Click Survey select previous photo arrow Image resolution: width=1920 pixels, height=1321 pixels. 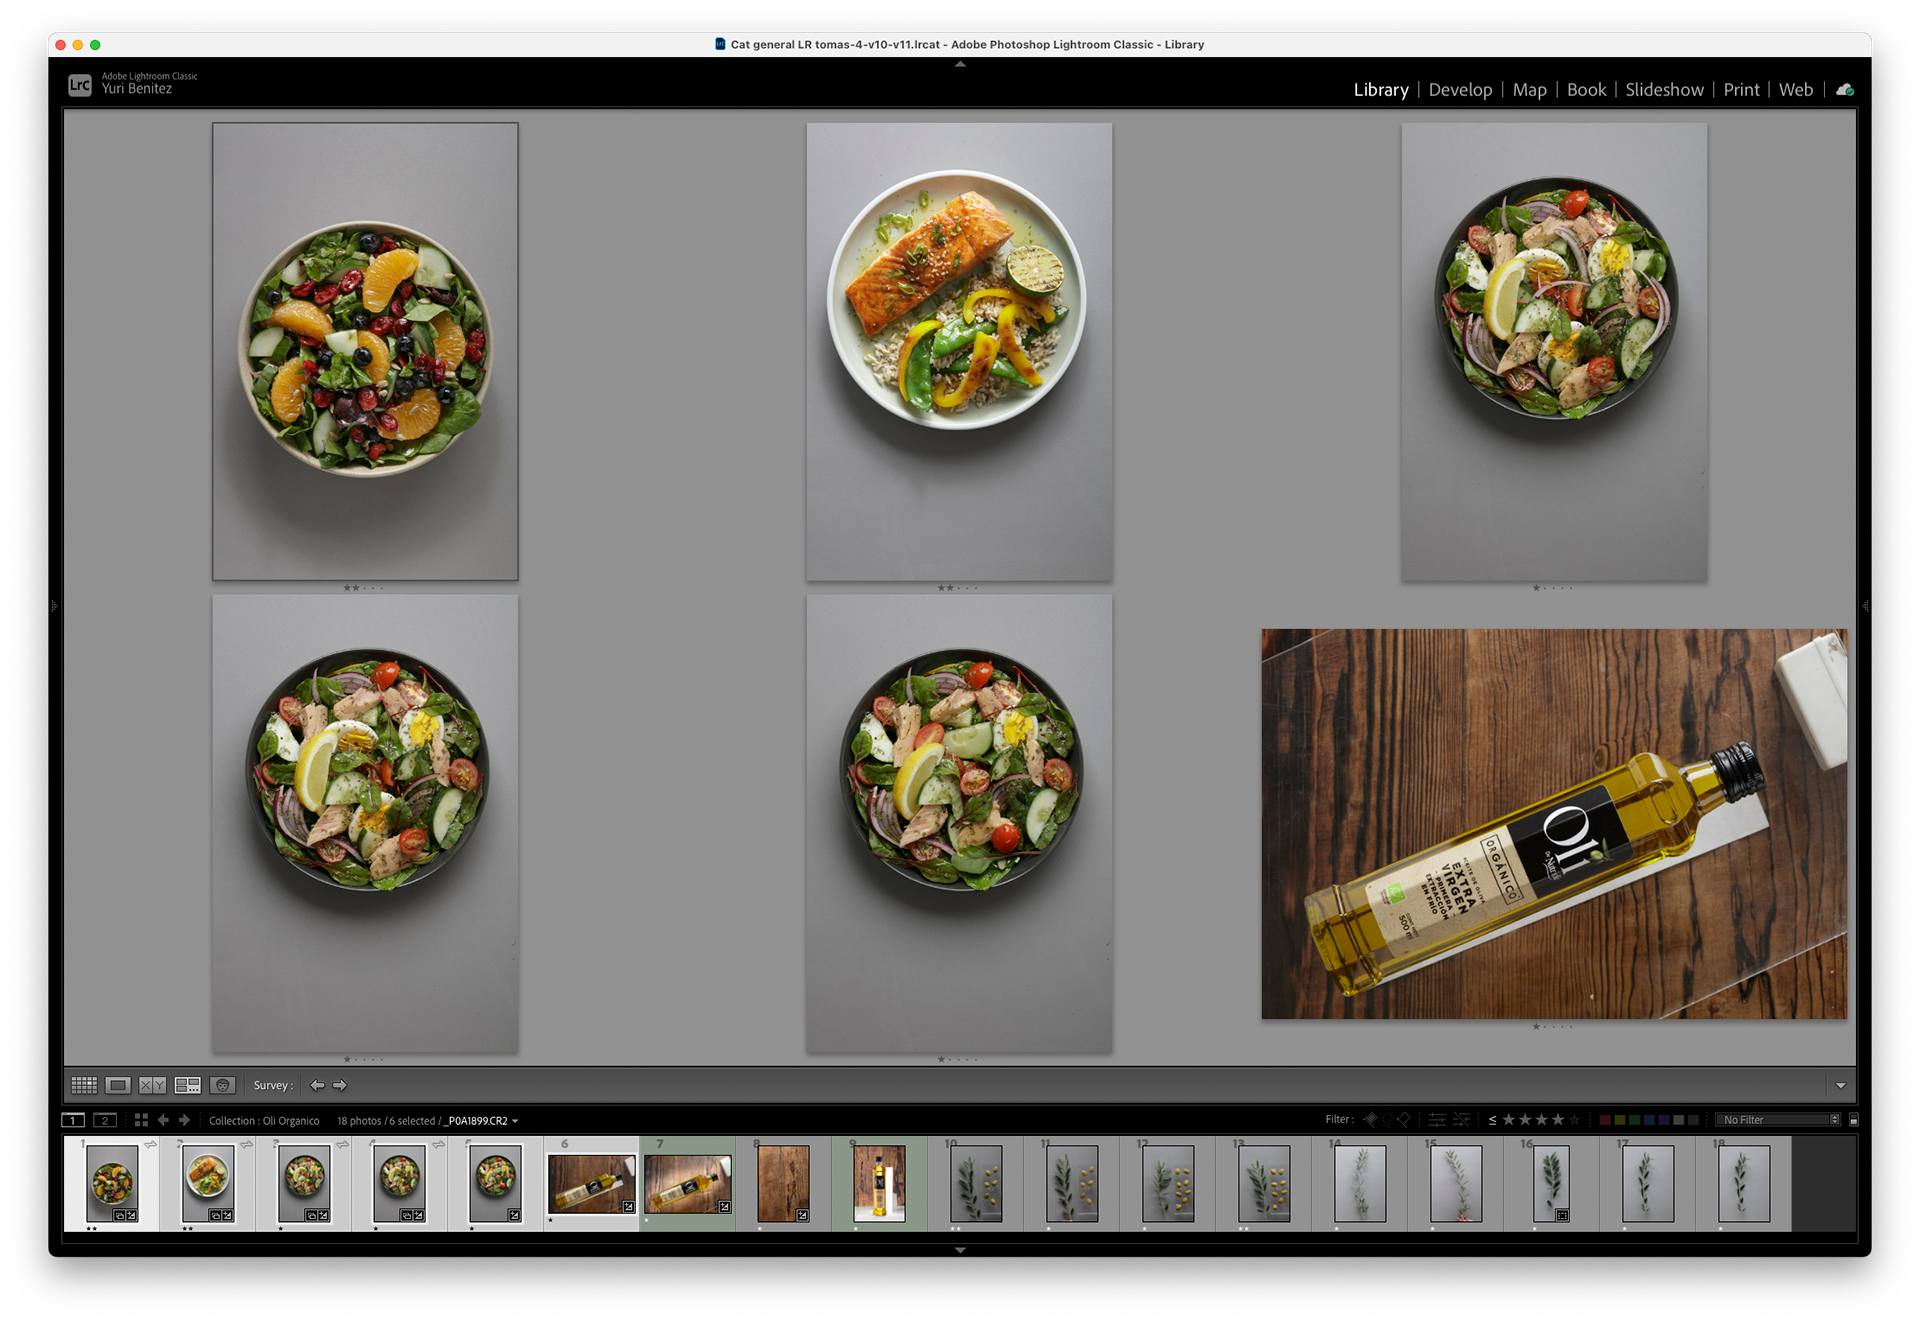tap(317, 1085)
